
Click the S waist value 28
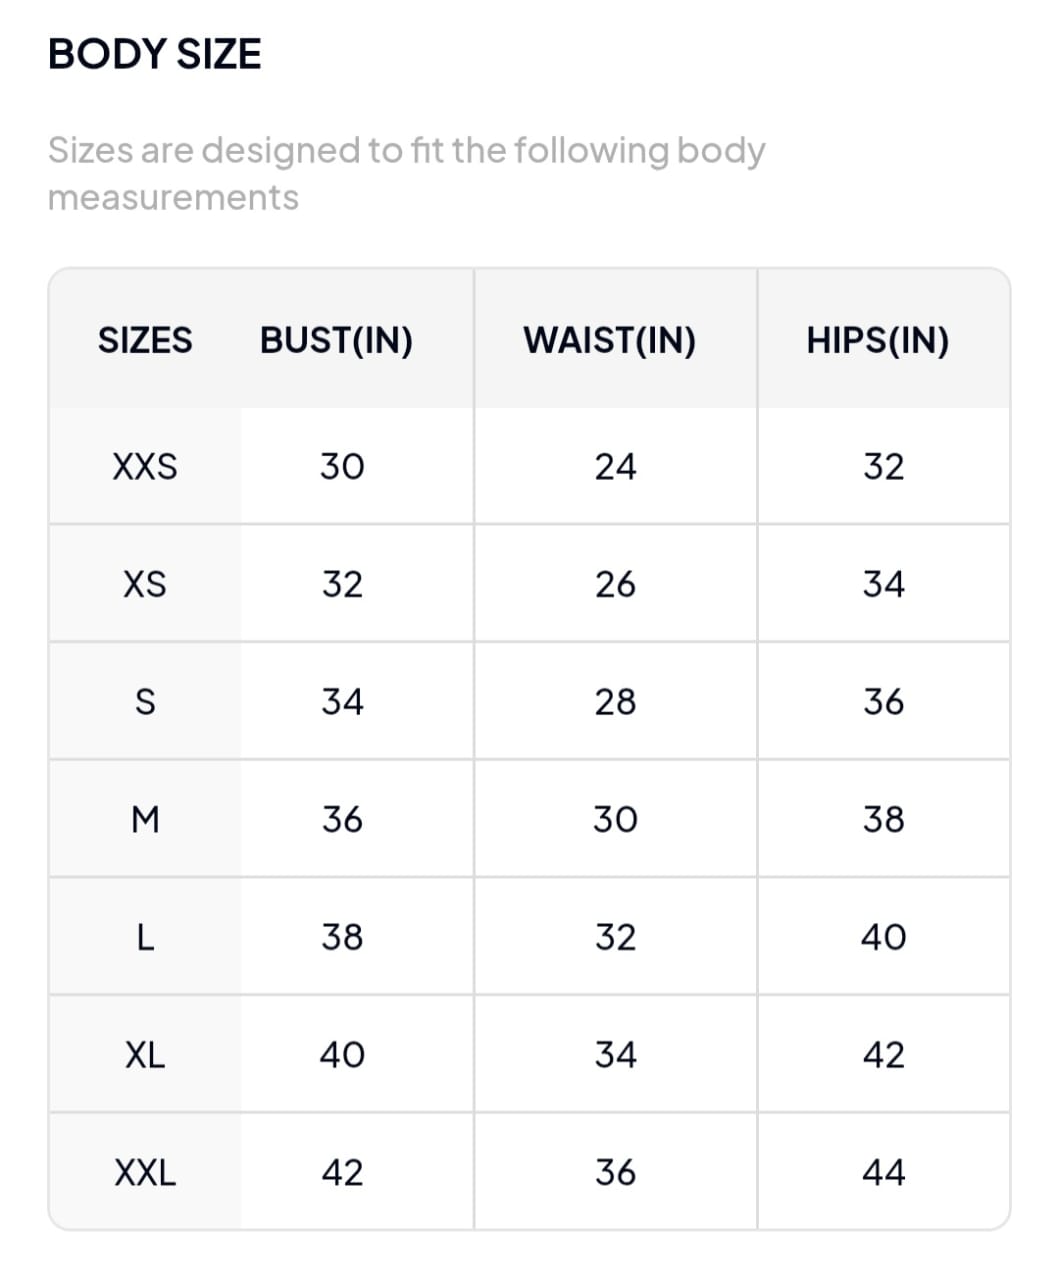click(x=615, y=702)
